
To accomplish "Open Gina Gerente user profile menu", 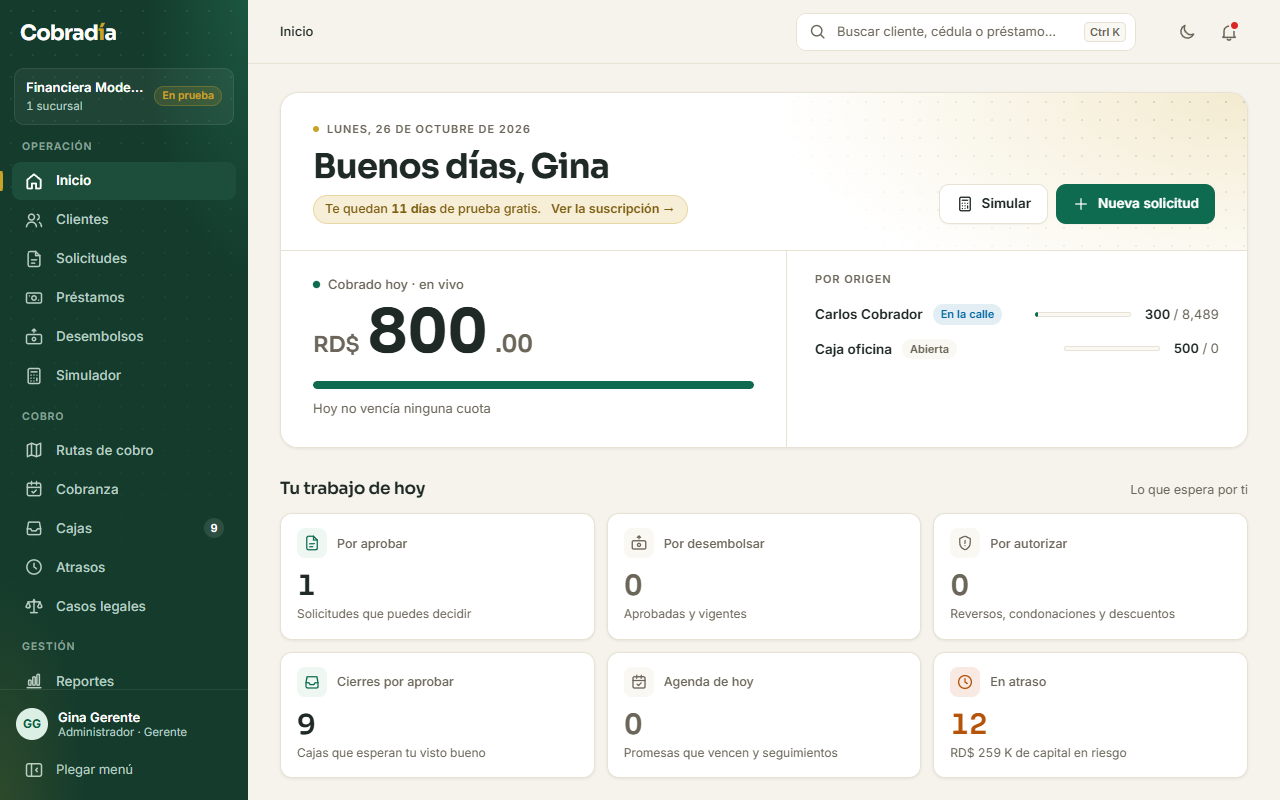I will [x=124, y=724].
